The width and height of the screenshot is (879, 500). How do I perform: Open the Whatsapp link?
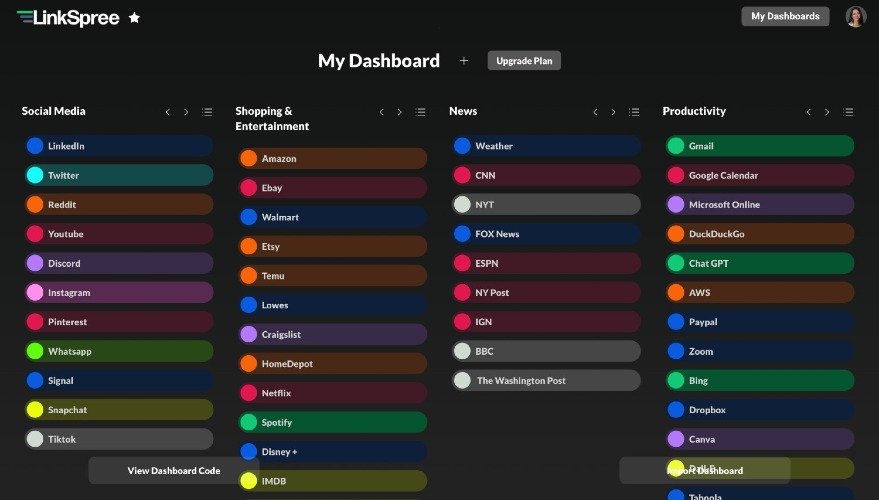pos(119,351)
